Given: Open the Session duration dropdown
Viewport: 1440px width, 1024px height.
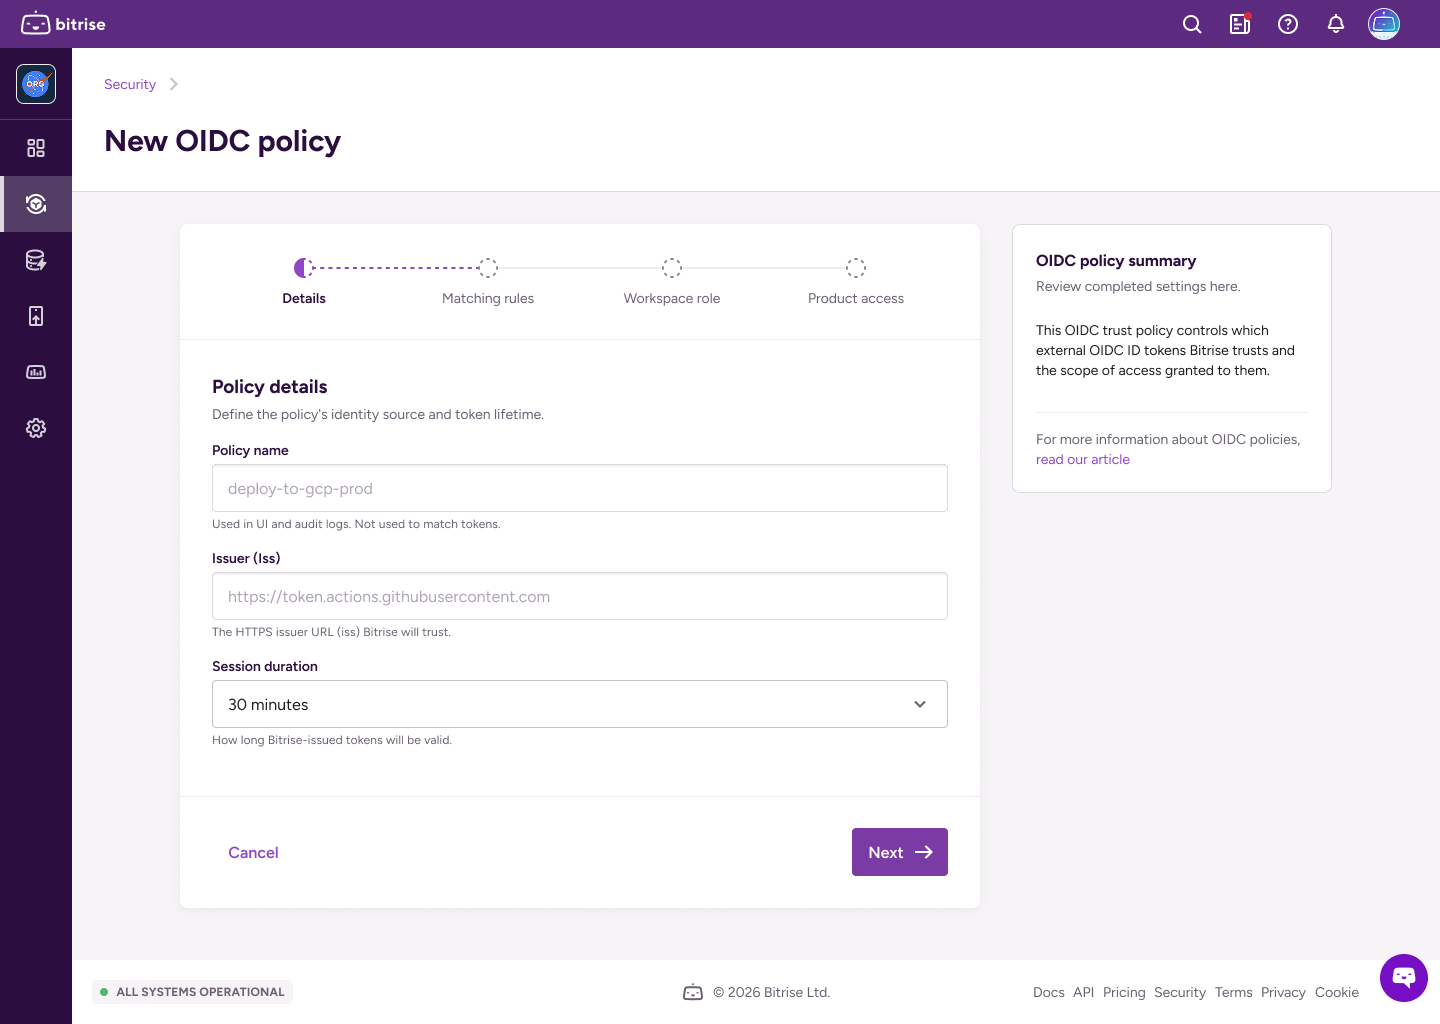Looking at the screenshot, I should click(579, 704).
